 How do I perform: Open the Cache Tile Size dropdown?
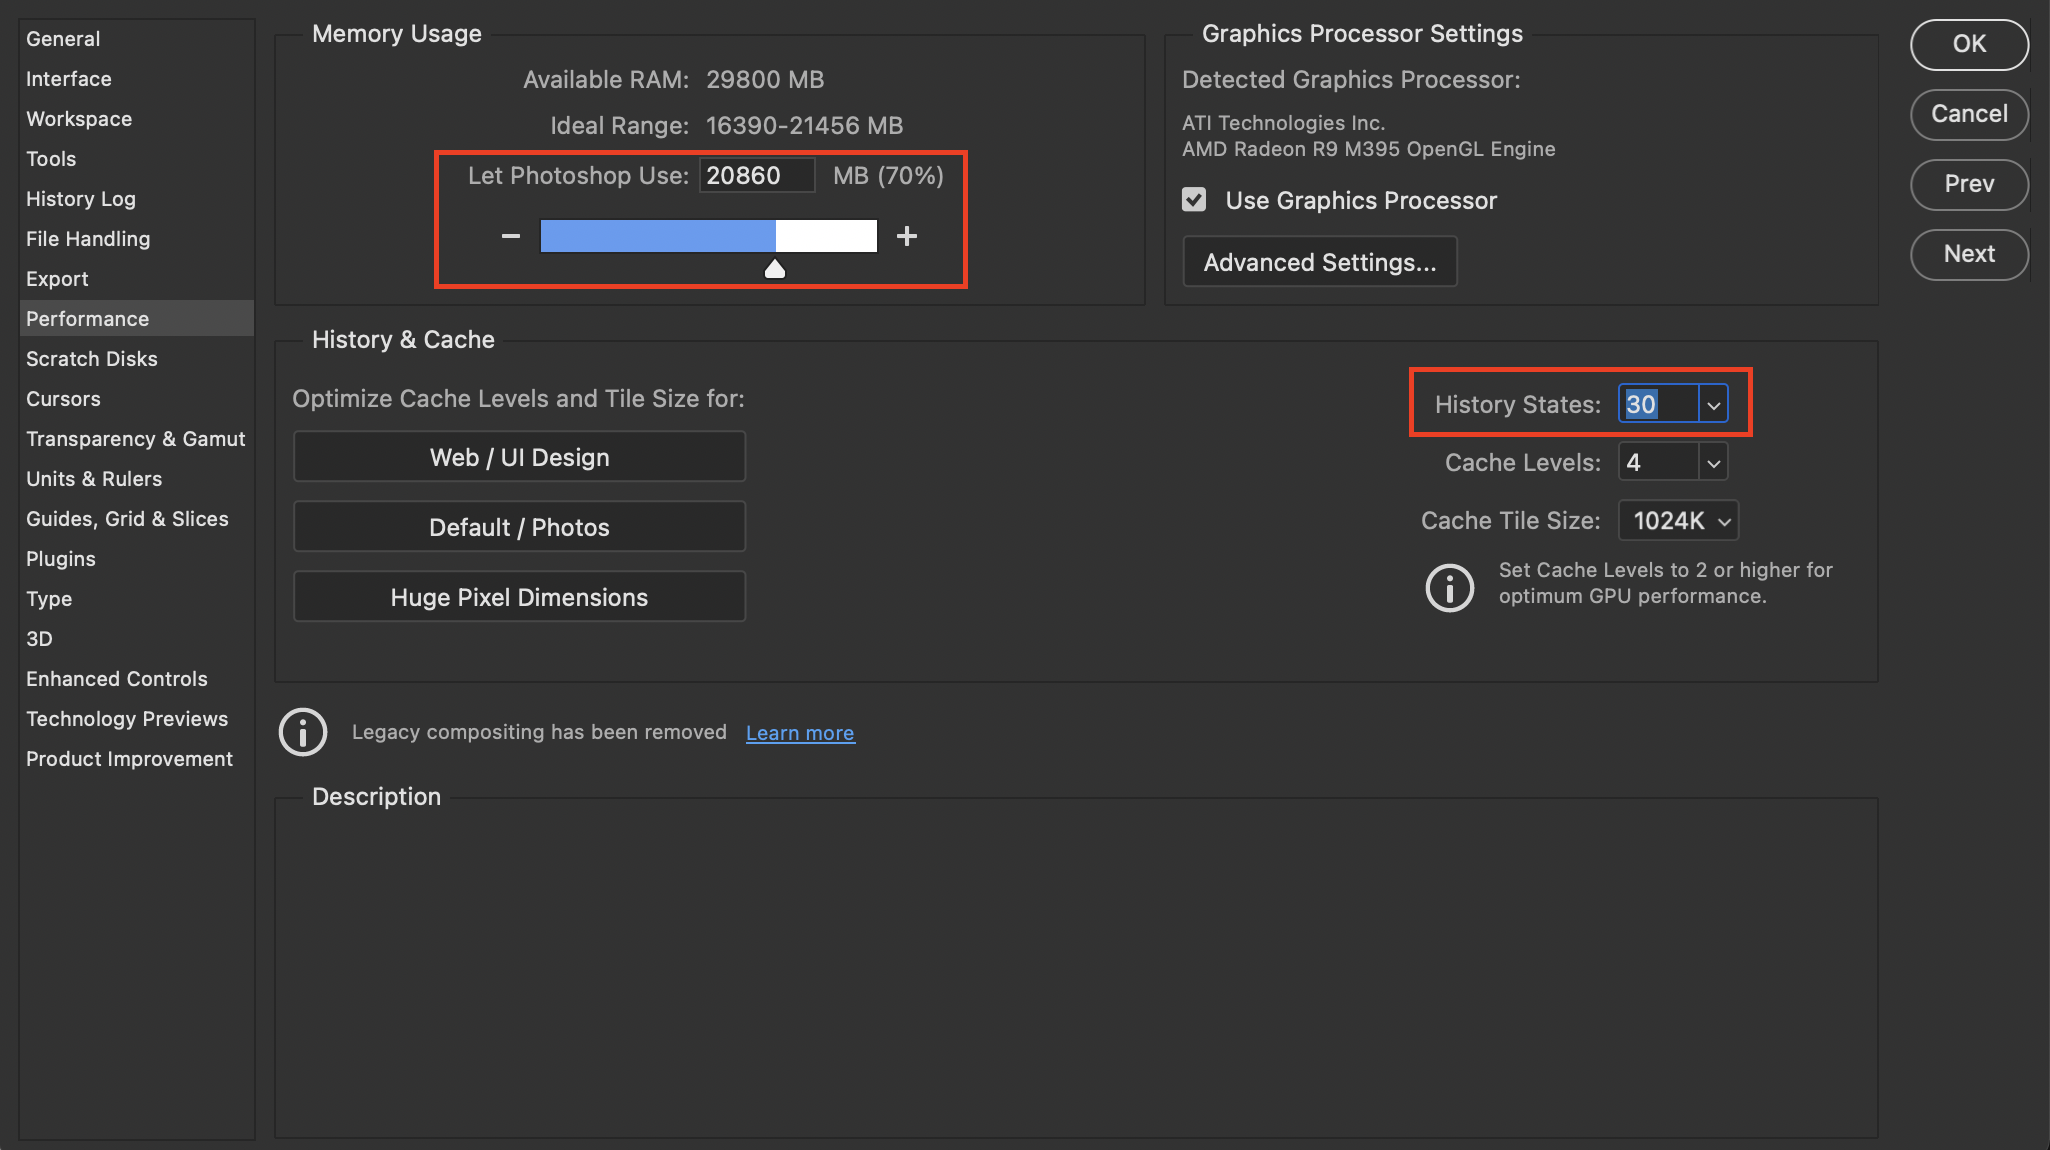click(x=1679, y=521)
